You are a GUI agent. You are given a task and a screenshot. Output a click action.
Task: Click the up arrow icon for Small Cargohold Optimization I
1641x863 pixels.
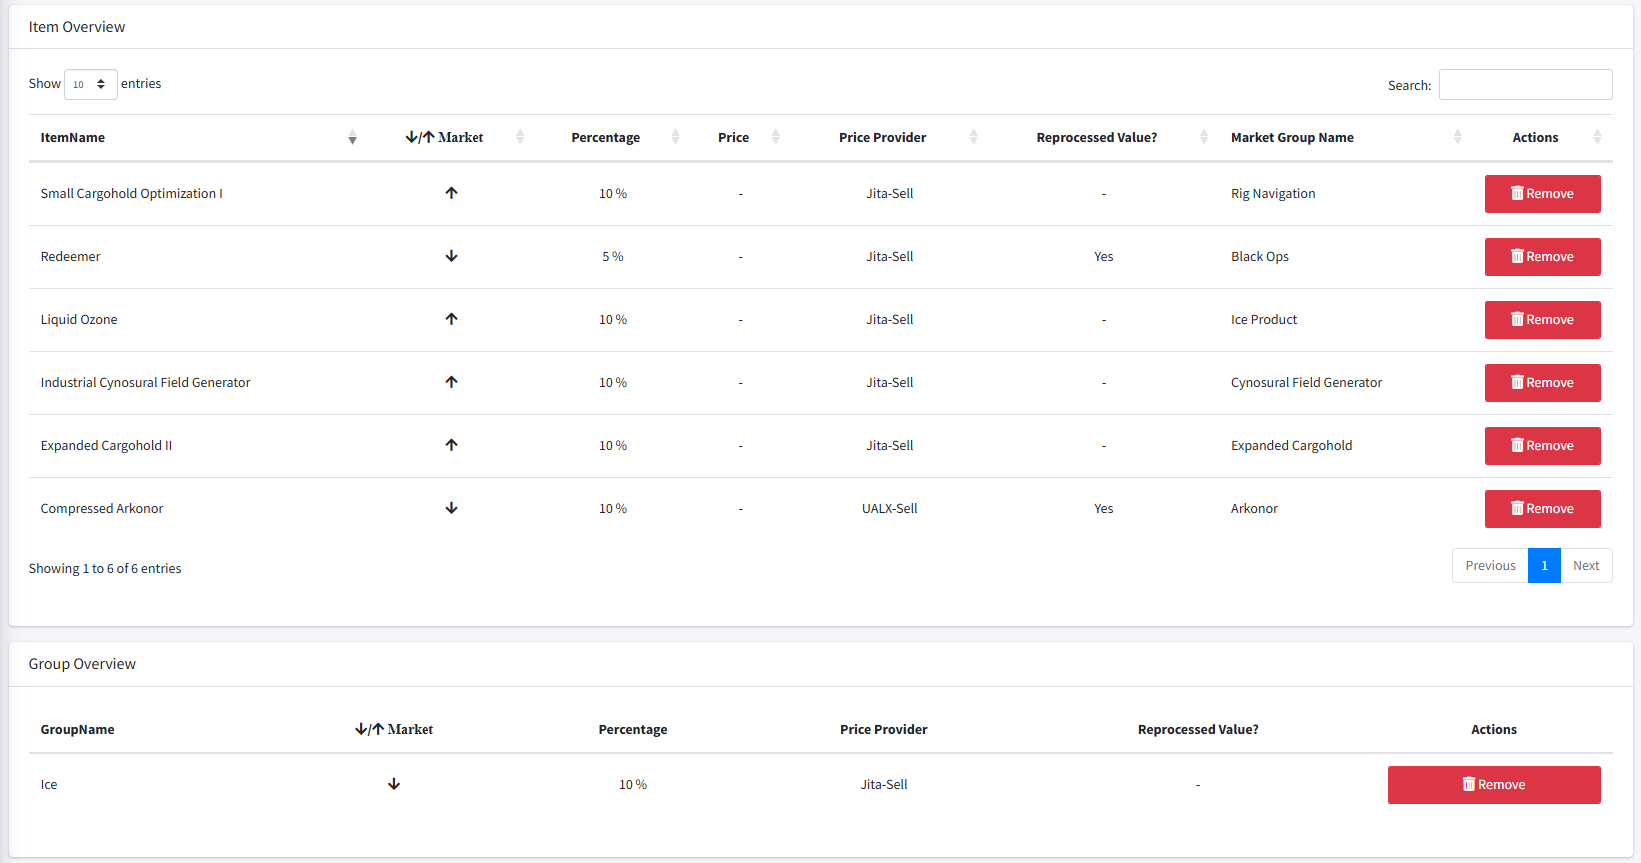point(451,193)
